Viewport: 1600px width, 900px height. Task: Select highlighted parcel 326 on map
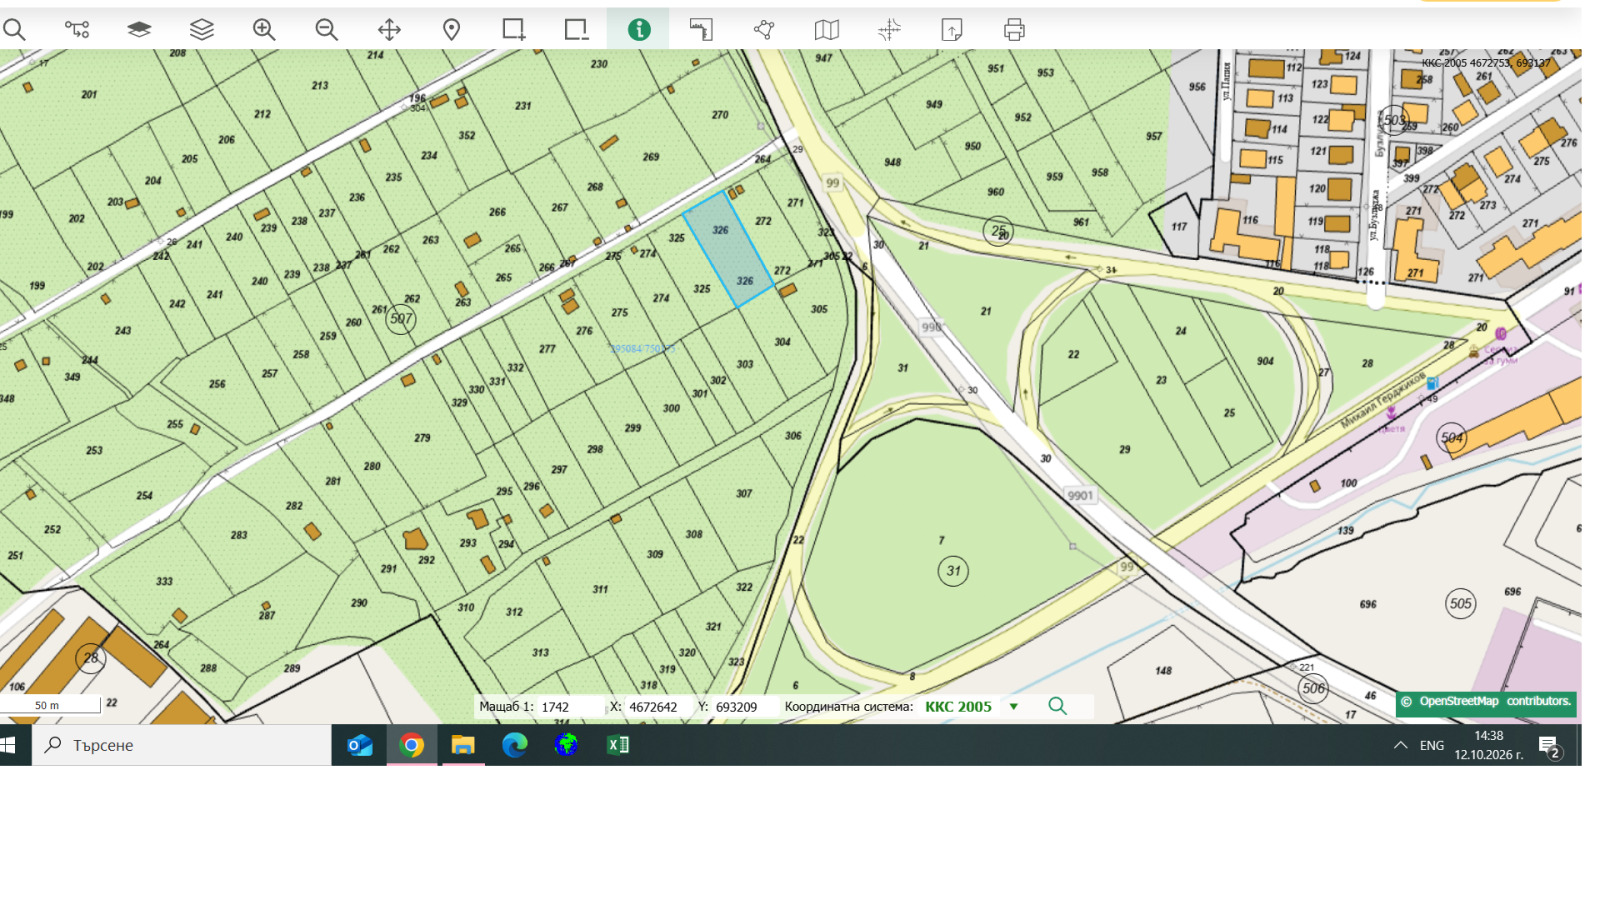[x=728, y=249]
